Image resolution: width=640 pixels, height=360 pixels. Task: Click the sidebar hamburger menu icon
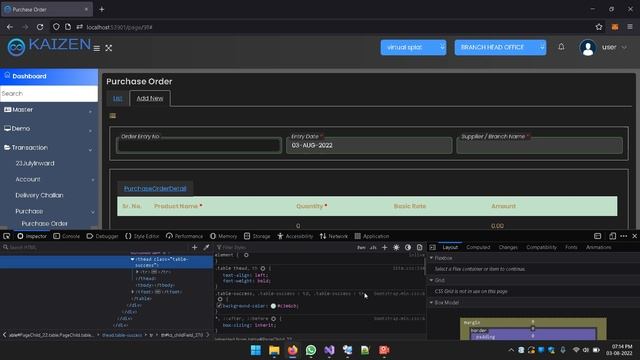(97, 48)
